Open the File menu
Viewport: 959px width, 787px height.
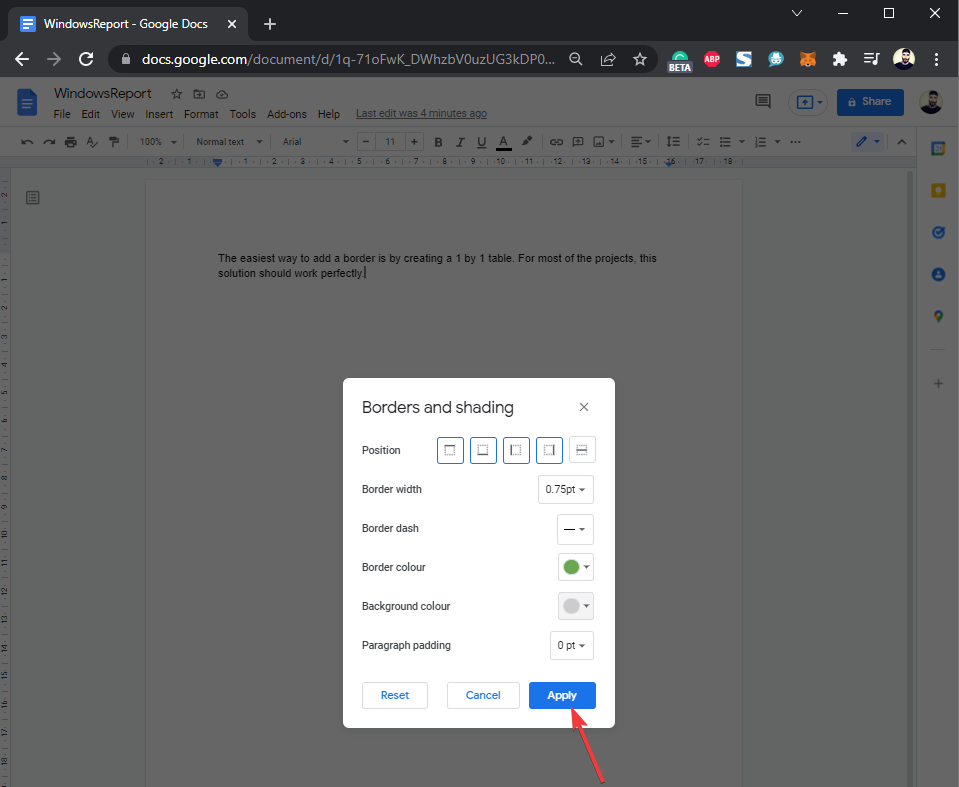pyautogui.click(x=62, y=114)
